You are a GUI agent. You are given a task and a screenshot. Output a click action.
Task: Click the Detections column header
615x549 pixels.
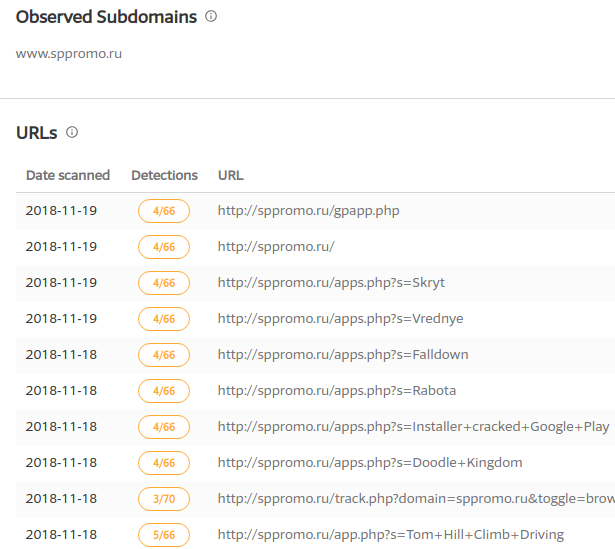(x=164, y=175)
